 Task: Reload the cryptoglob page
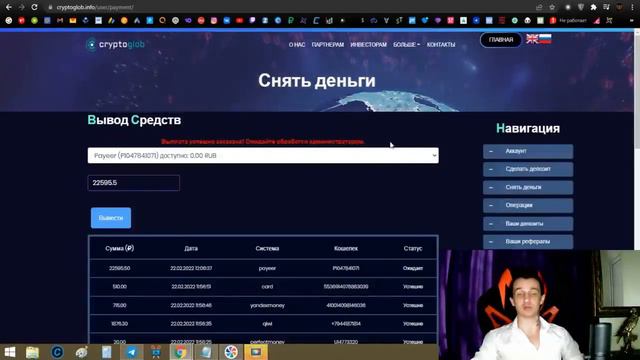(x=35, y=7)
